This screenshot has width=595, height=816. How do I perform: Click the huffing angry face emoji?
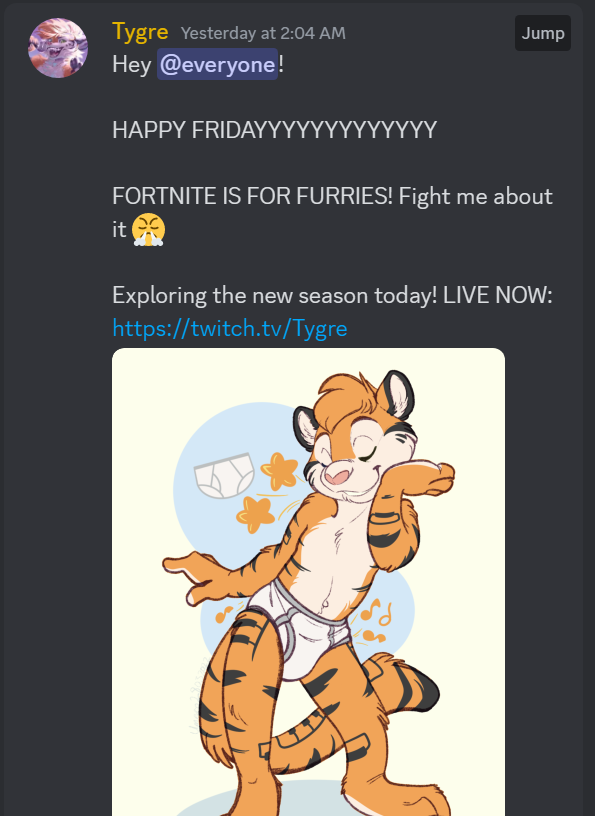tap(148, 230)
